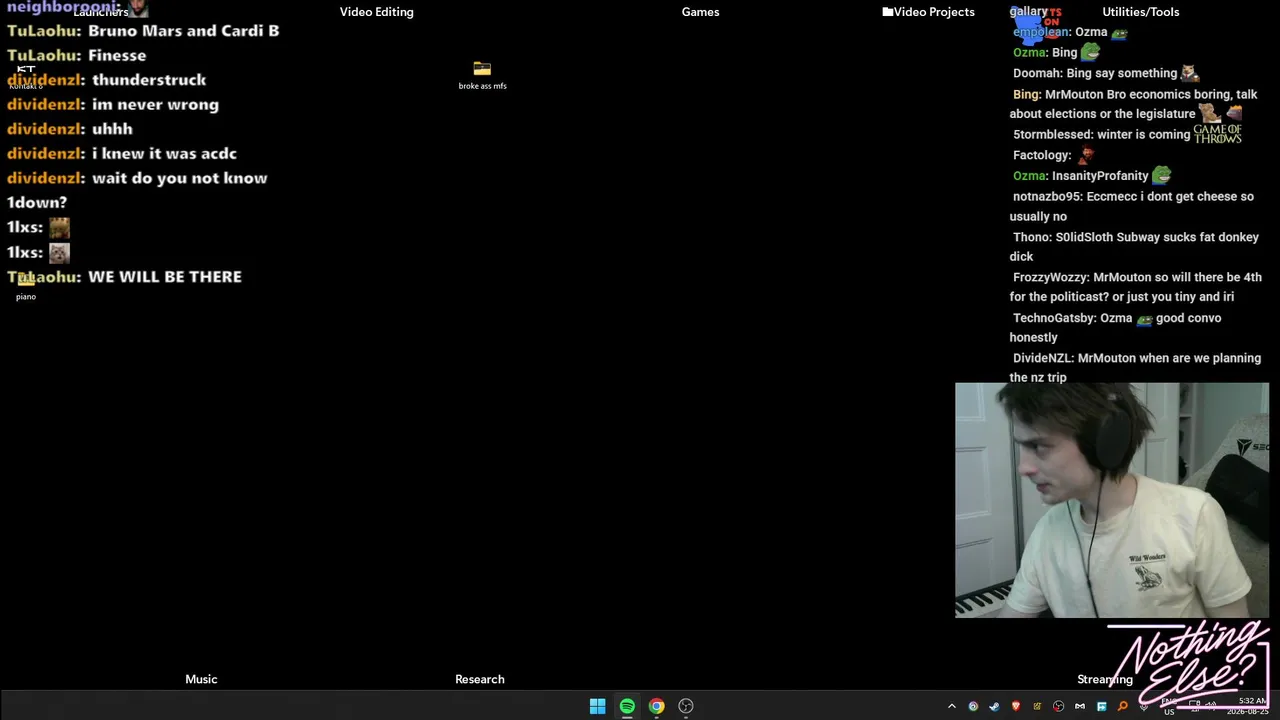
Task: Open the 'broke ass mfs' desktop folder
Action: [482, 75]
